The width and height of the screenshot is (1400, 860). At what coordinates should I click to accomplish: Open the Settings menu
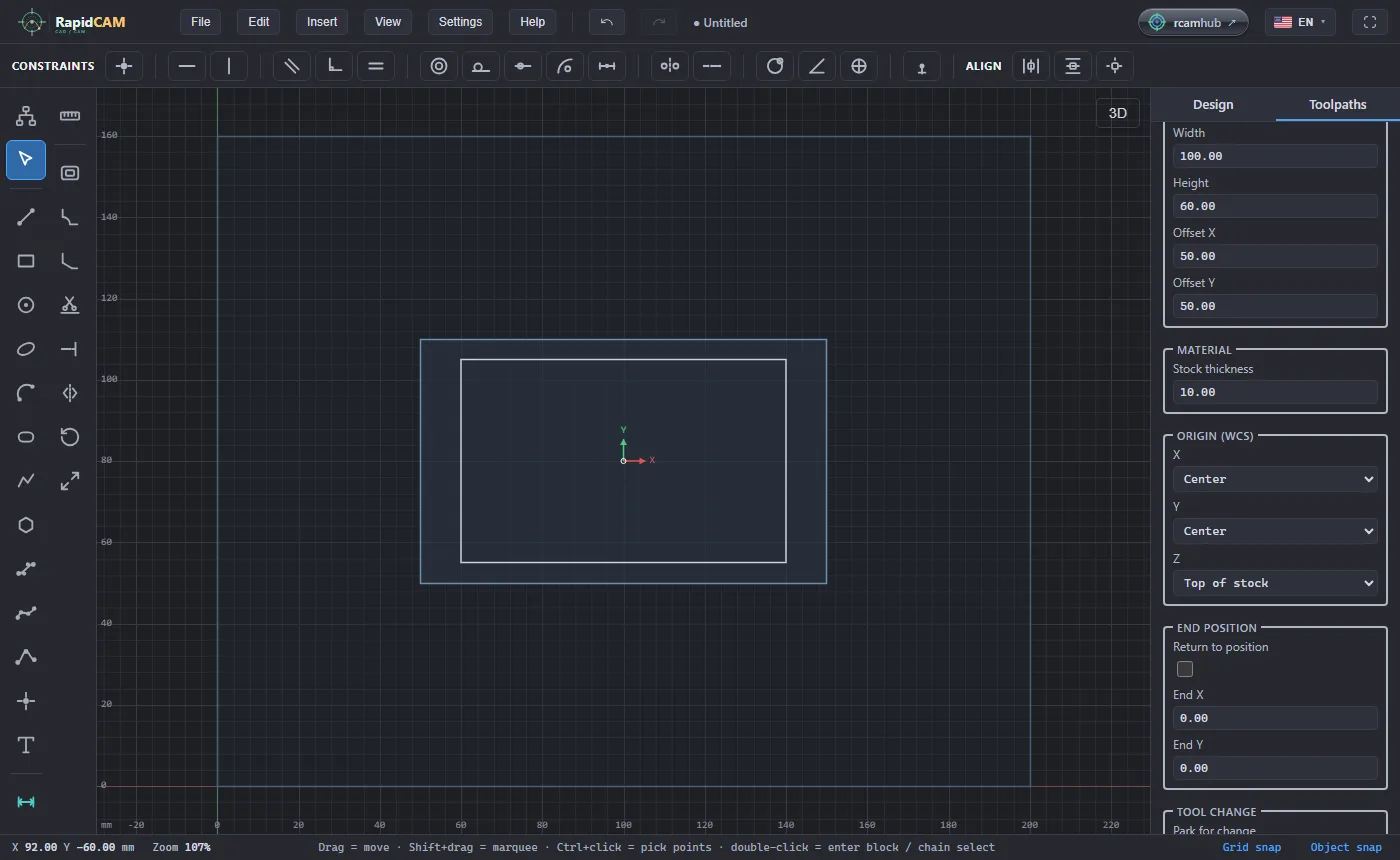460,22
